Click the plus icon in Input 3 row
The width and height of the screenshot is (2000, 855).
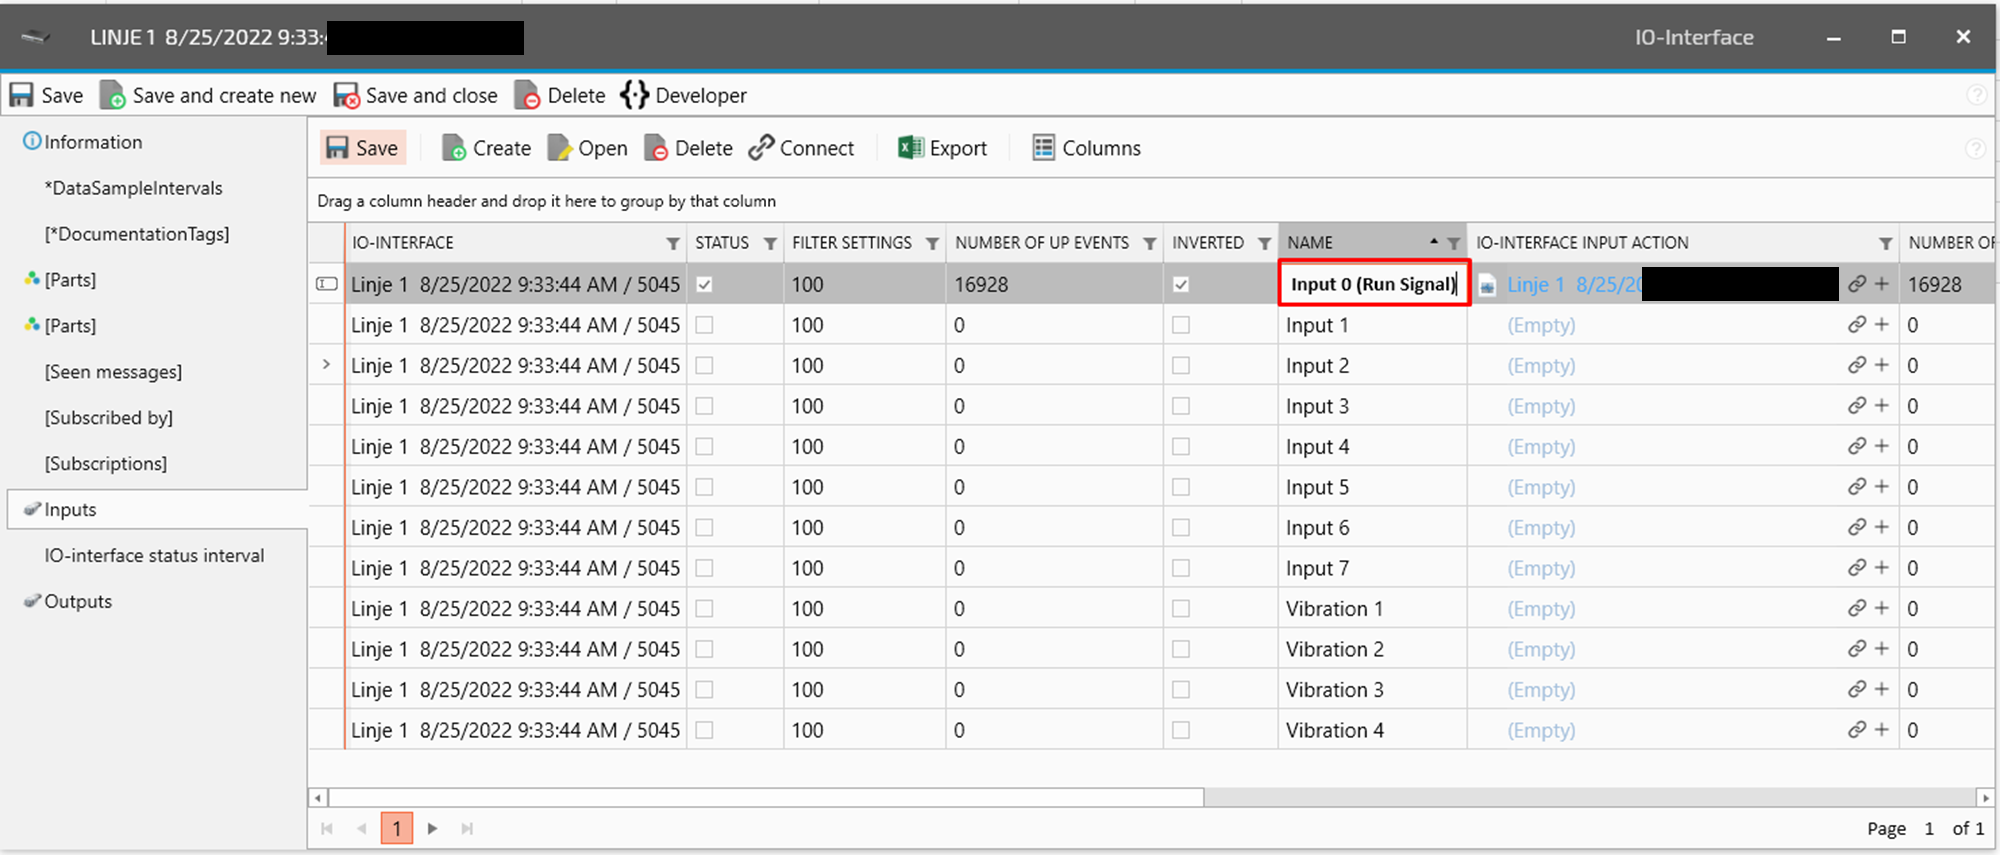tap(1881, 406)
